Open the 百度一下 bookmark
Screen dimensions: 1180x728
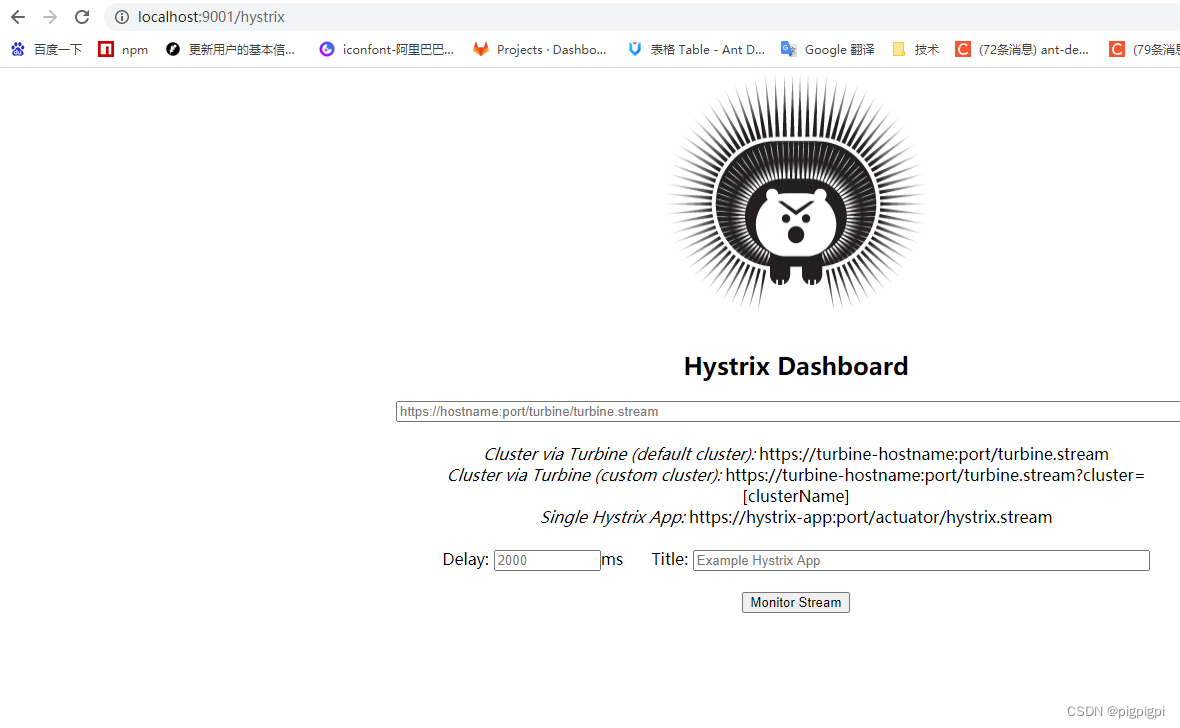coord(47,49)
